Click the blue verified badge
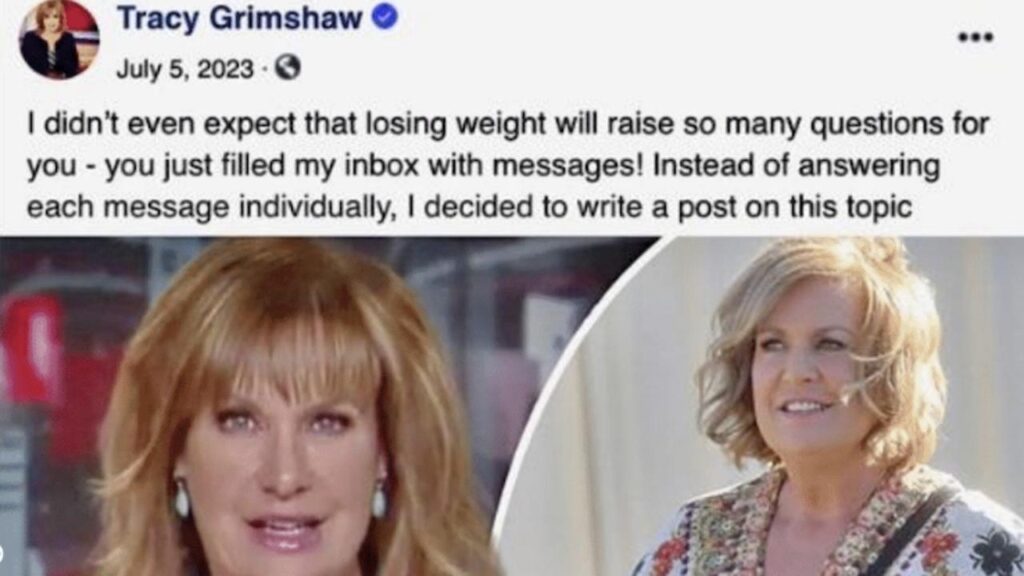 point(385,18)
